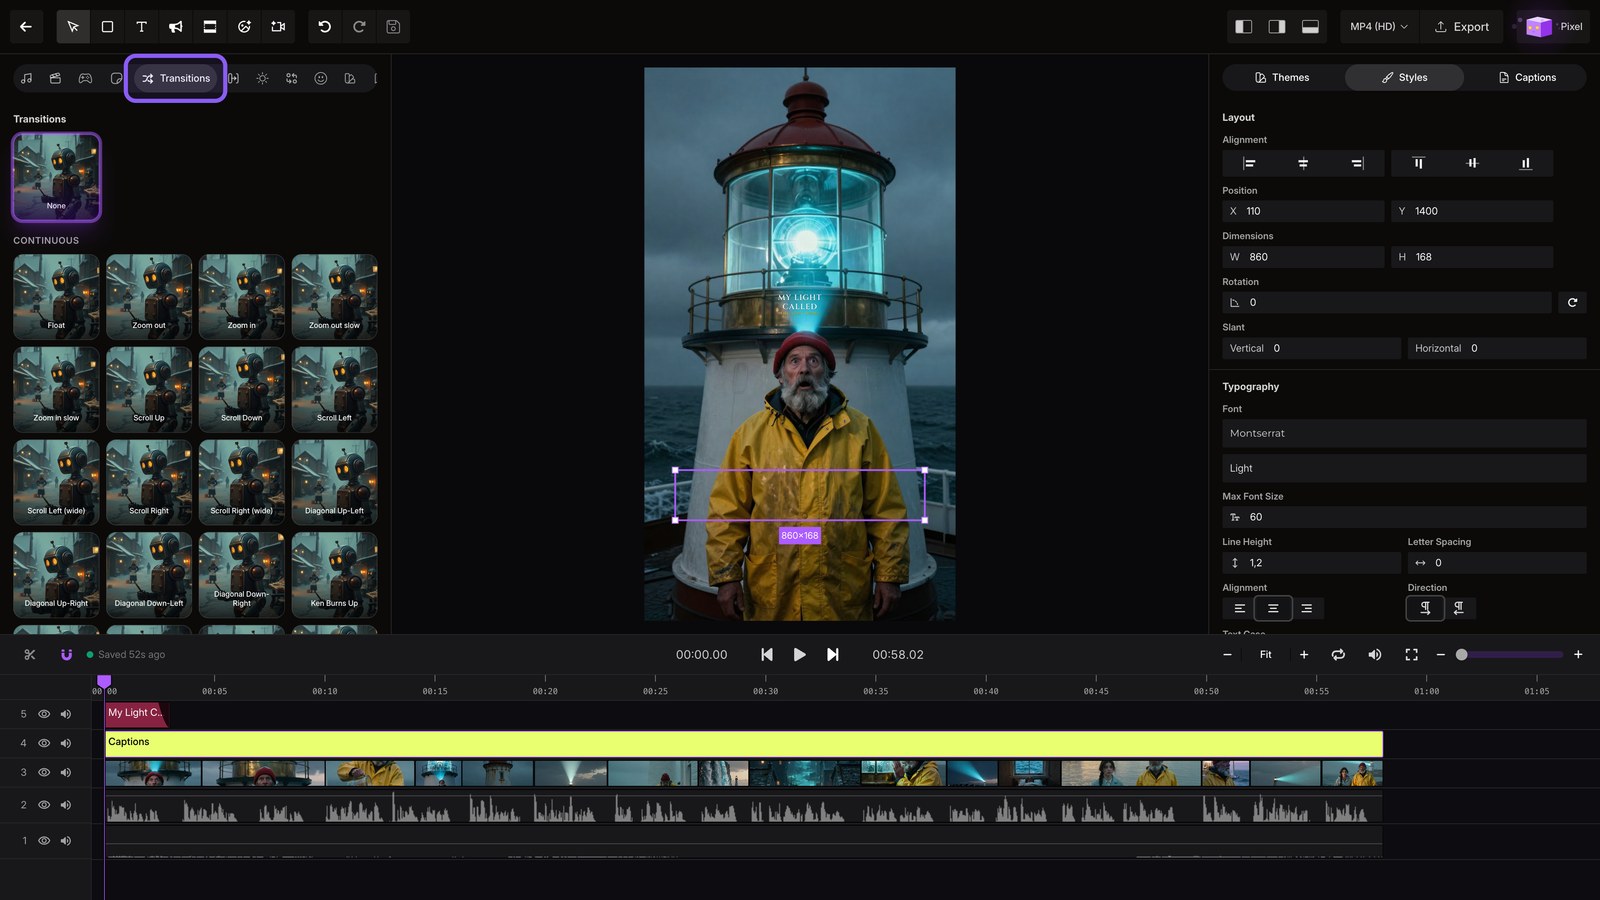Open the Montserrat font dropdown
Viewport: 1600px width, 900px height.
coord(1403,433)
